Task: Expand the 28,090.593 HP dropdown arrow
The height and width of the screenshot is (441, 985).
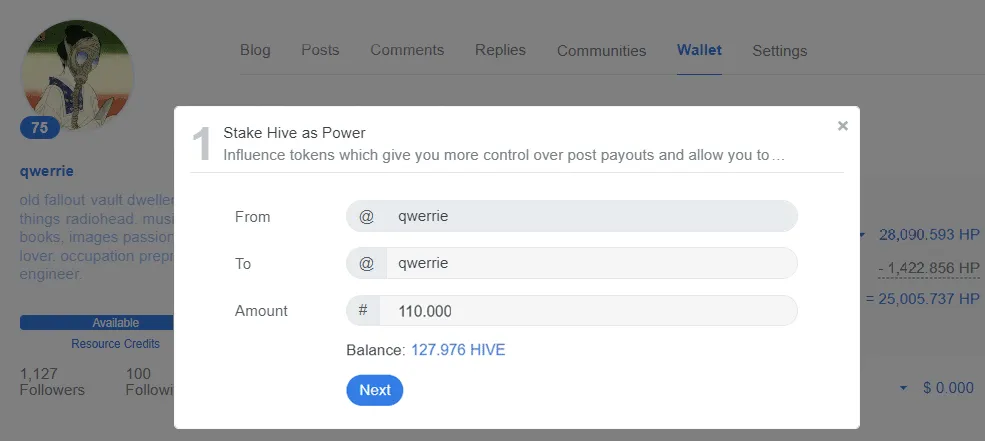Action: [863, 236]
